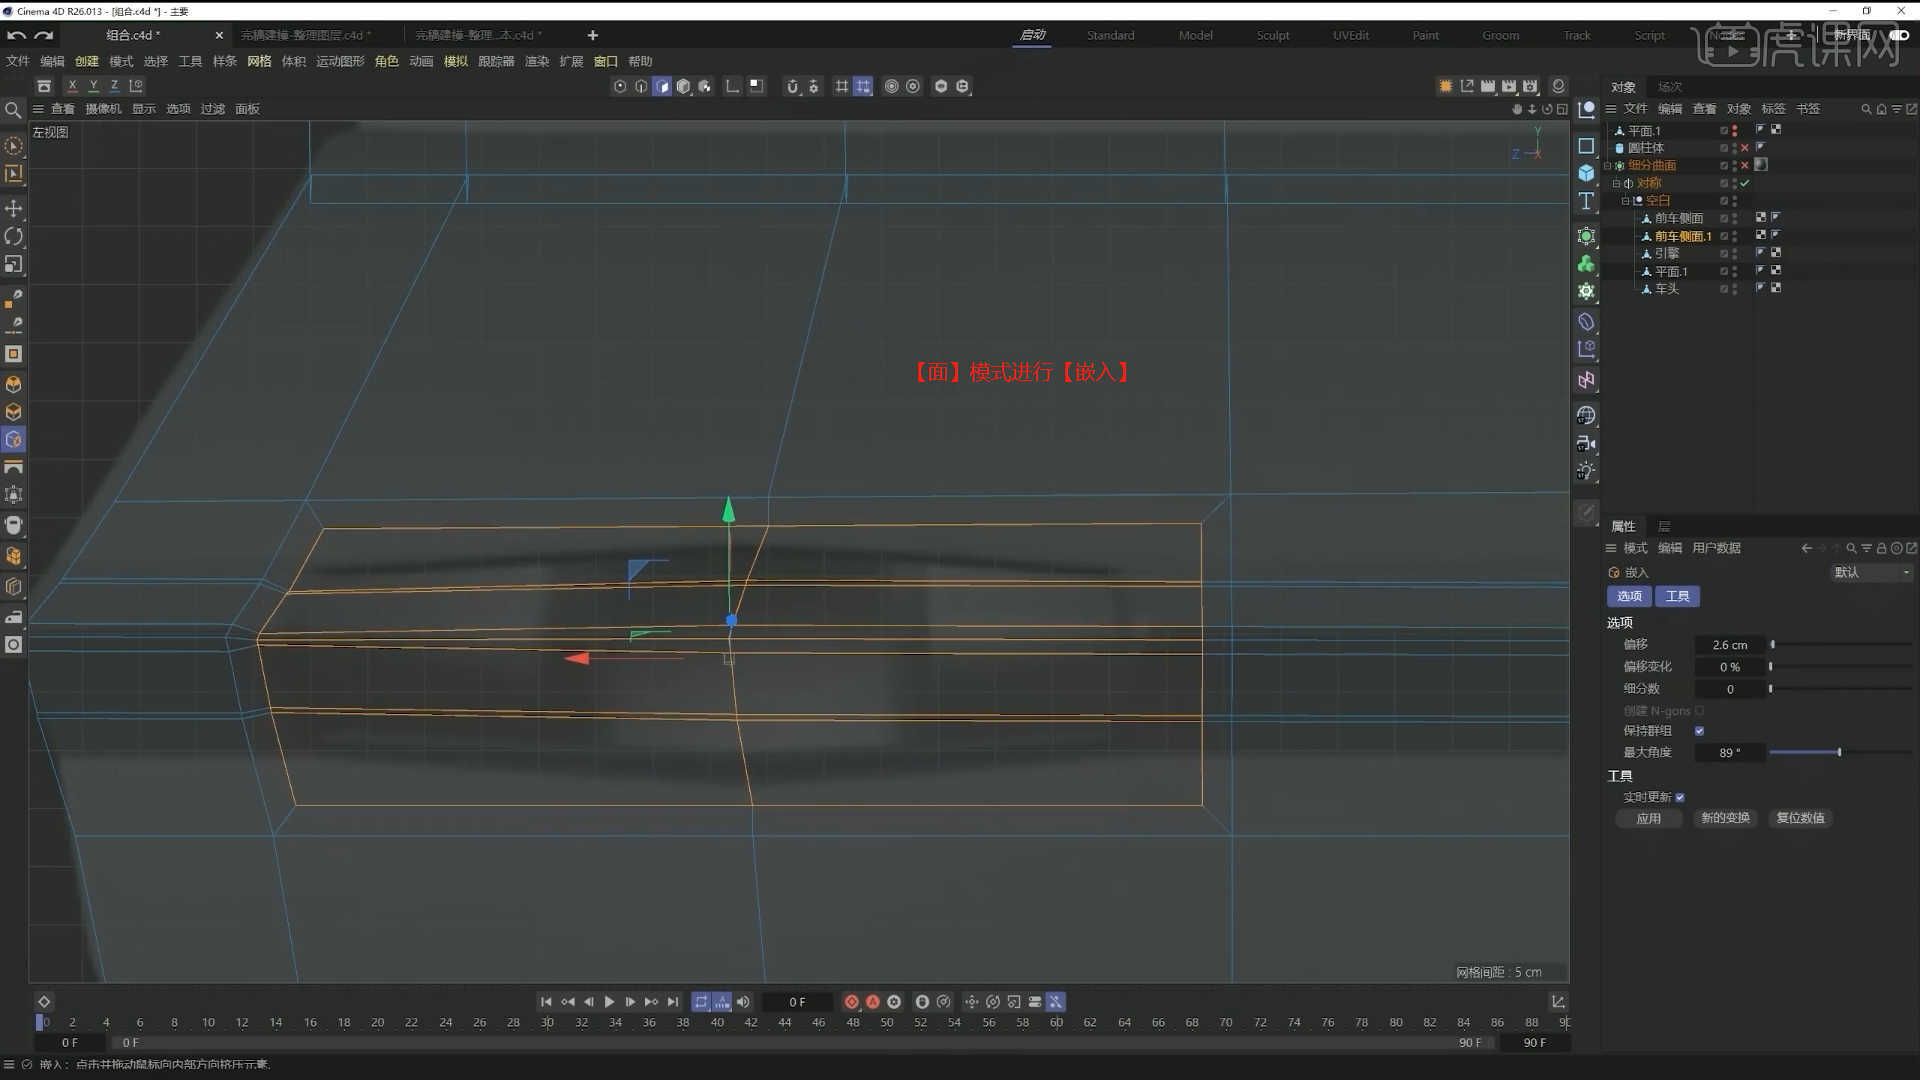
Task: Switch to UVEdit layout tab
Action: tap(1351, 35)
